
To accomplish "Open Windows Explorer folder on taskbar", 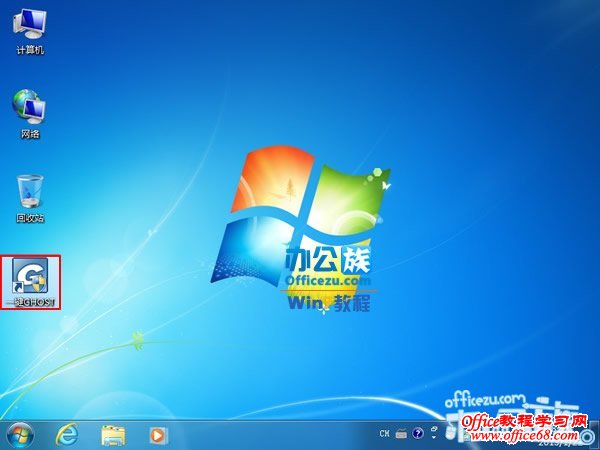I will 113,435.
